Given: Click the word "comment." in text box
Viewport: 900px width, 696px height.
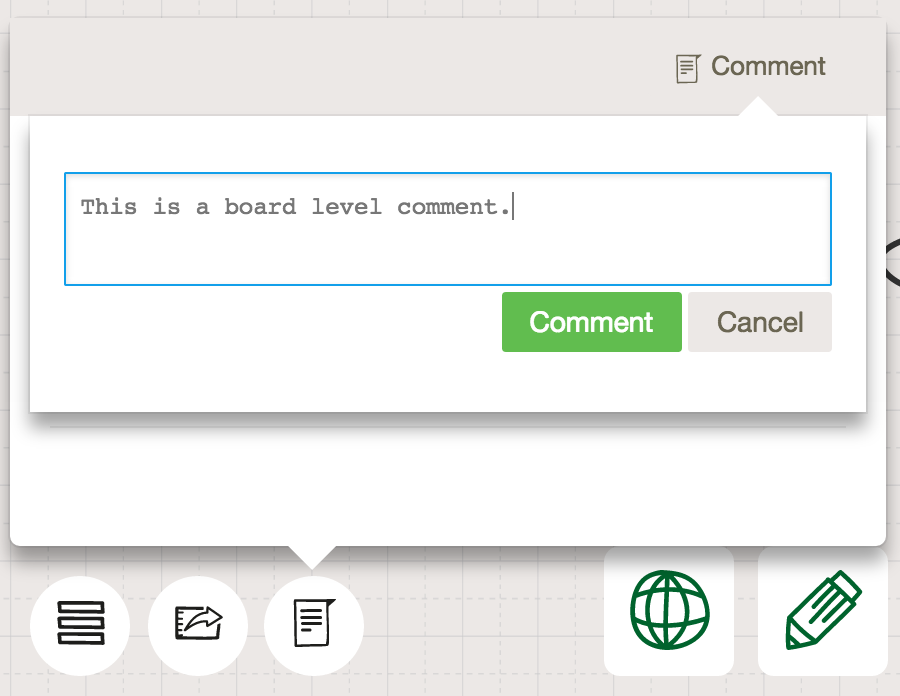Looking at the screenshot, I should point(453,207).
